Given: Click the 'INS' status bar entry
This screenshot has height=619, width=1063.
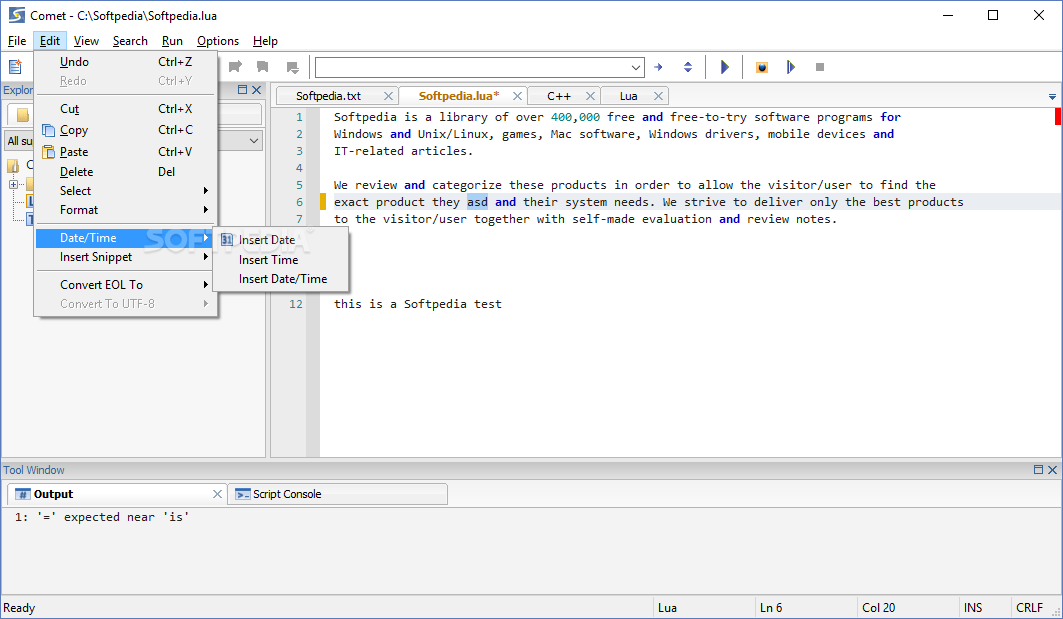Looking at the screenshot, I should click(x=973, y=607).
